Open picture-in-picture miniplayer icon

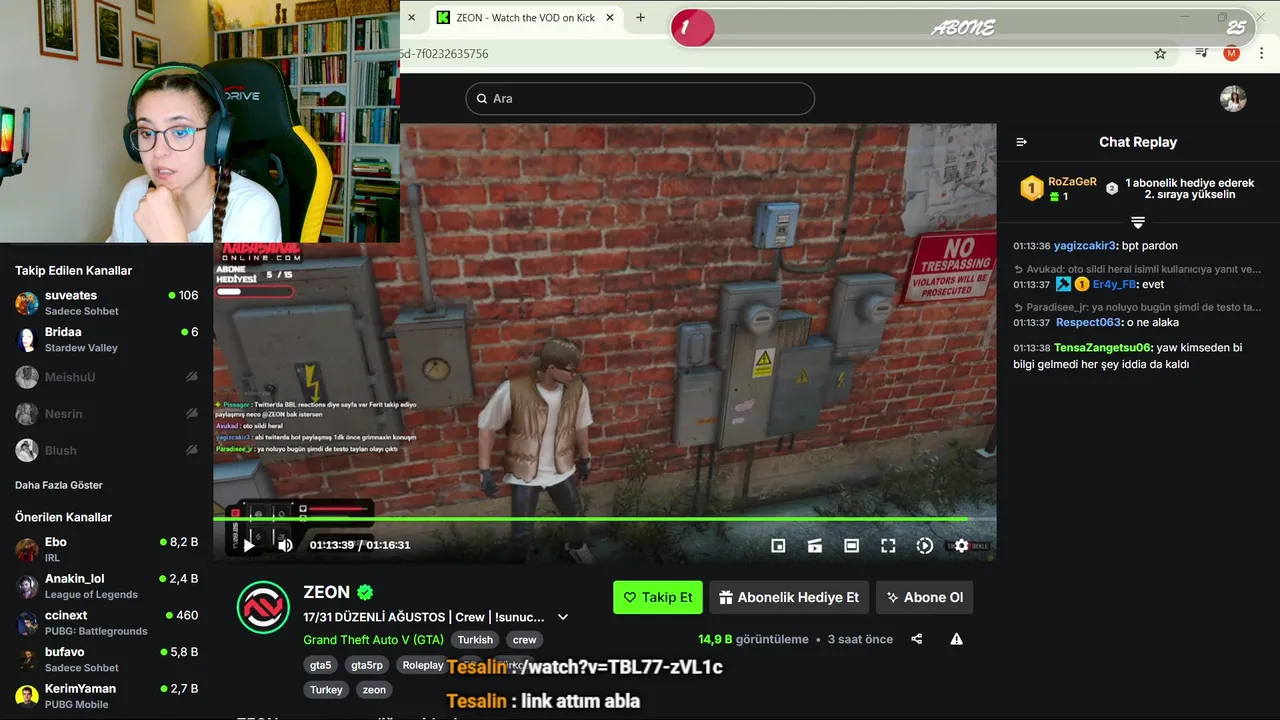coord(778,545)
